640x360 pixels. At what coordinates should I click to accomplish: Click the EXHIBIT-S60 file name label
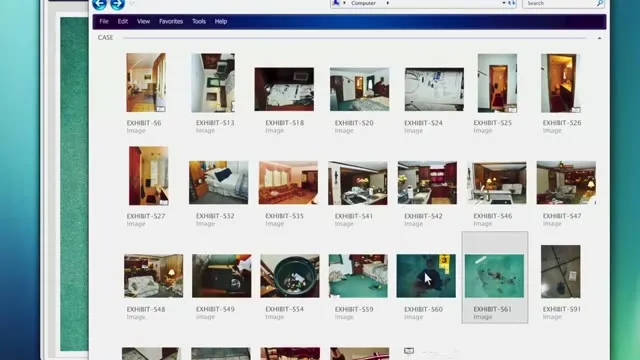coord(423,309)
